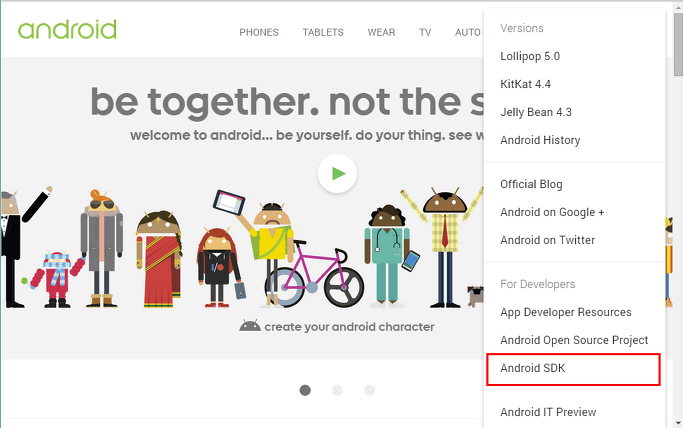Click the scrollbar down arrow

tap(678, 423)
